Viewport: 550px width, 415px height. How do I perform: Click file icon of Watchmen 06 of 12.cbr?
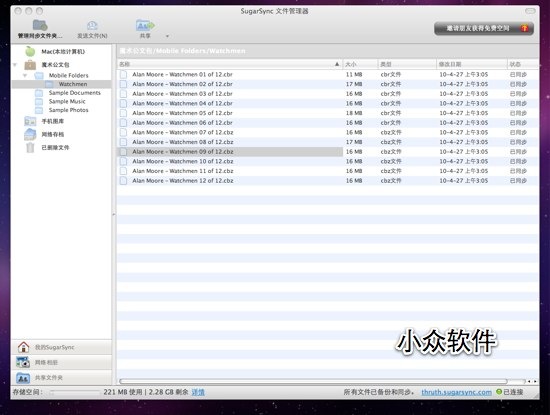[x=123, y=123]
